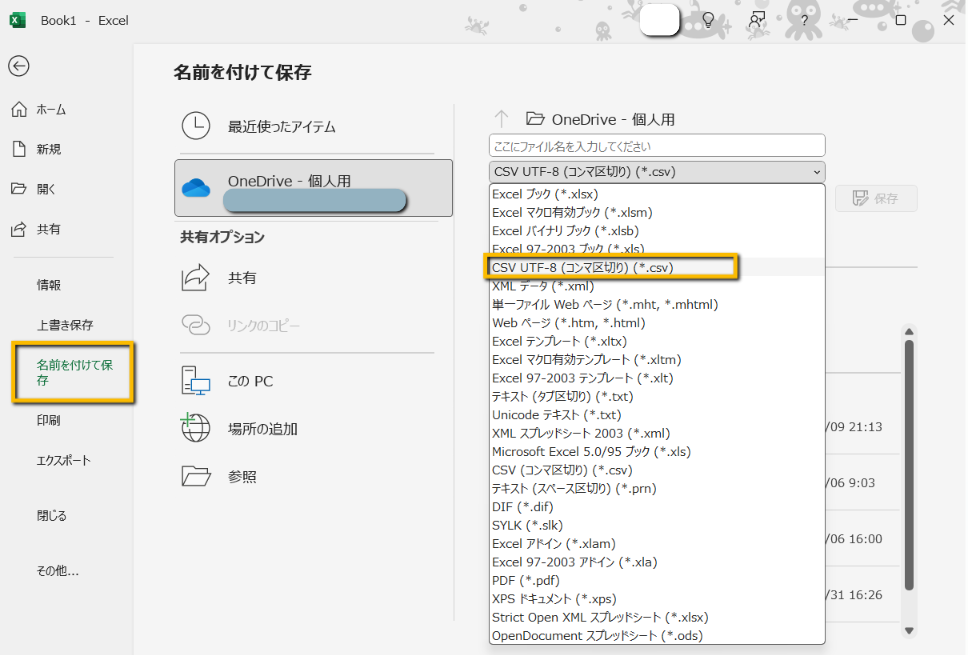968x655 pixels.
Task: Select DIF (*.dif) format
Action: [x=657, y=507]
